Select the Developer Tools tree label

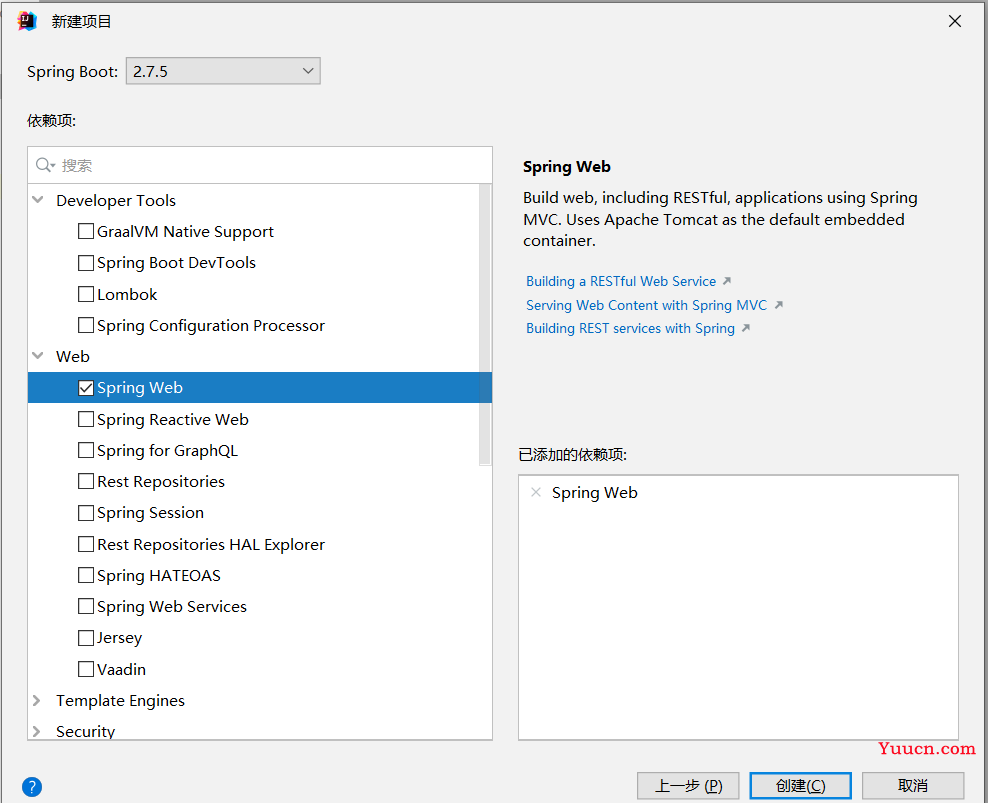(116, 200)
